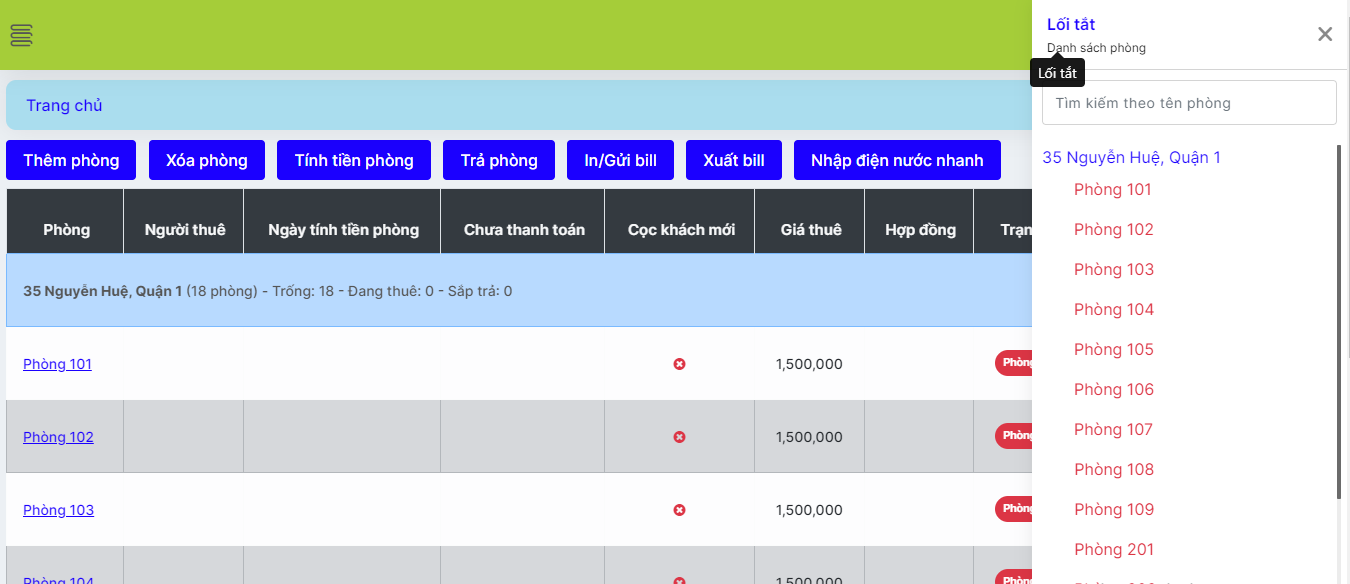The width and height of the screenshot is (1350, 584).
Task: Select Phòng 201 in shortcut list
Action: coord(1114,549)
